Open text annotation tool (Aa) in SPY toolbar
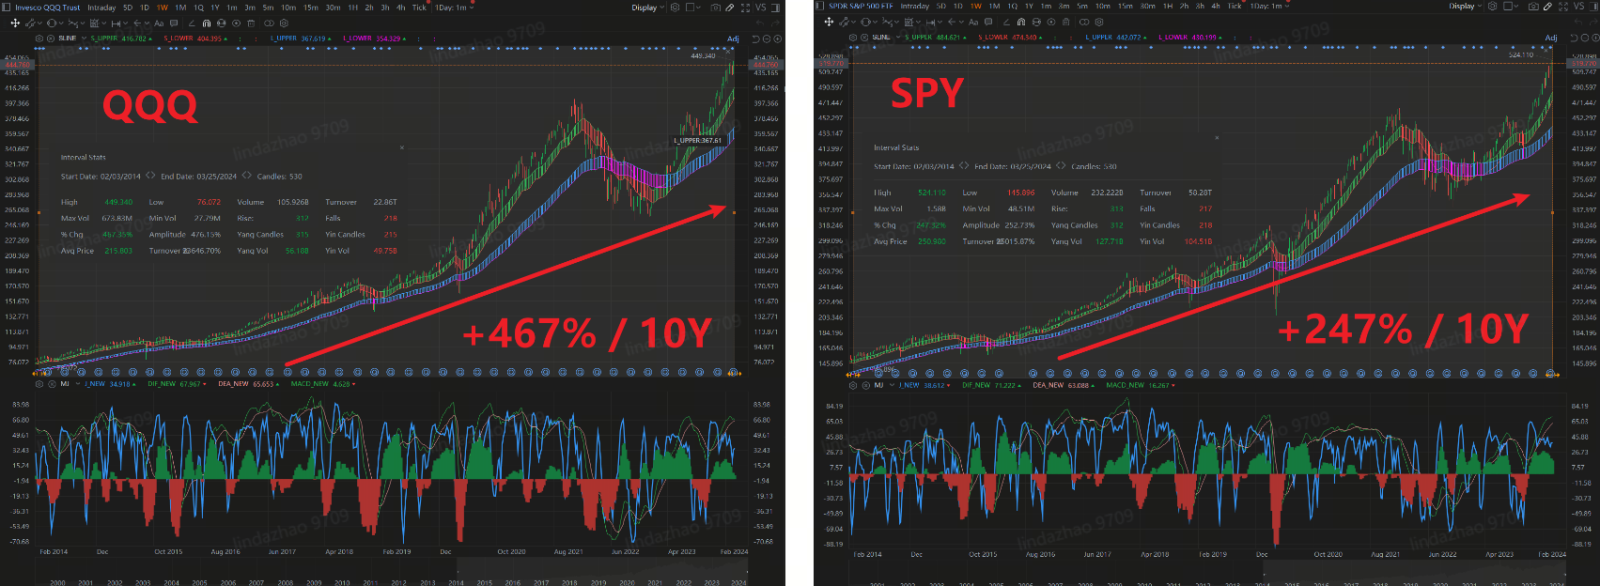Viewport: 1600px width, 586px height. (x=973, y=22)
